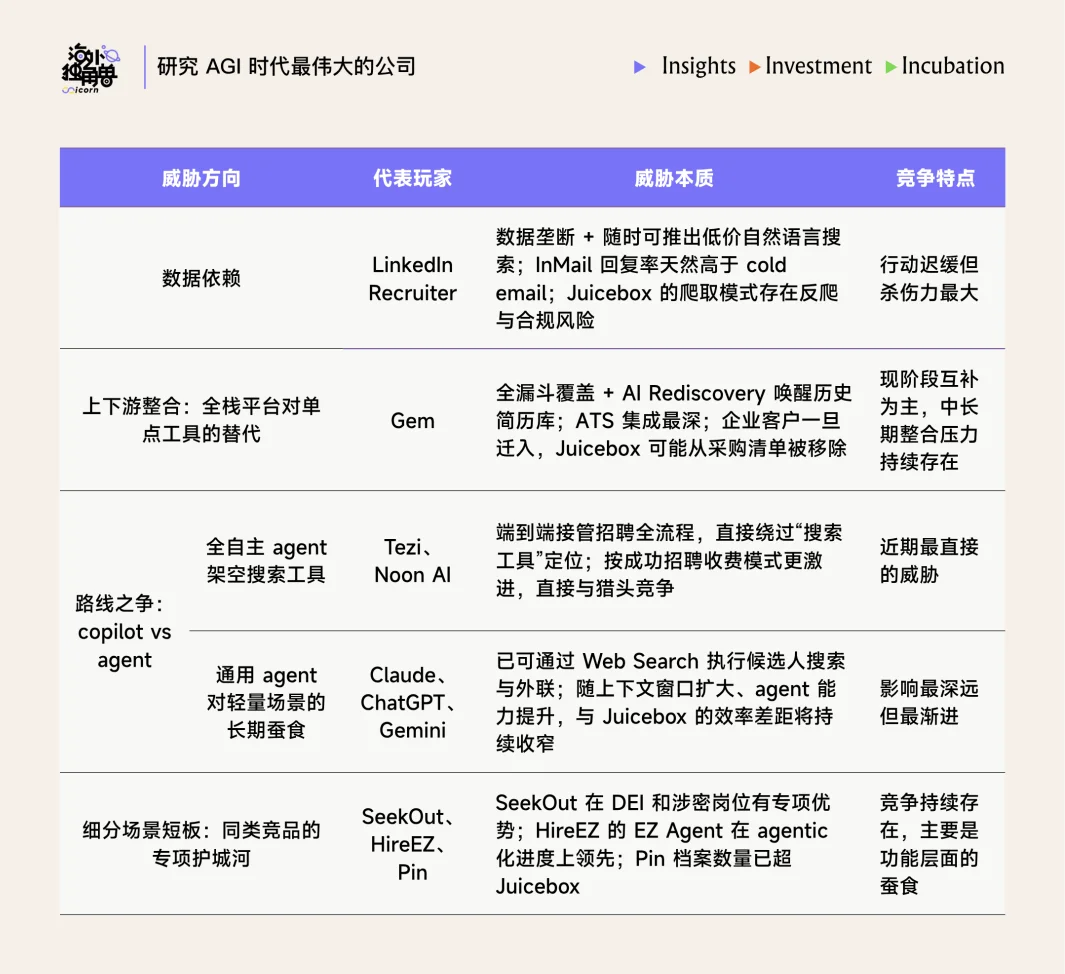1065x974 pixels.
Task: Click the purple 威胁本质 header bar
Action: point(673,177)
